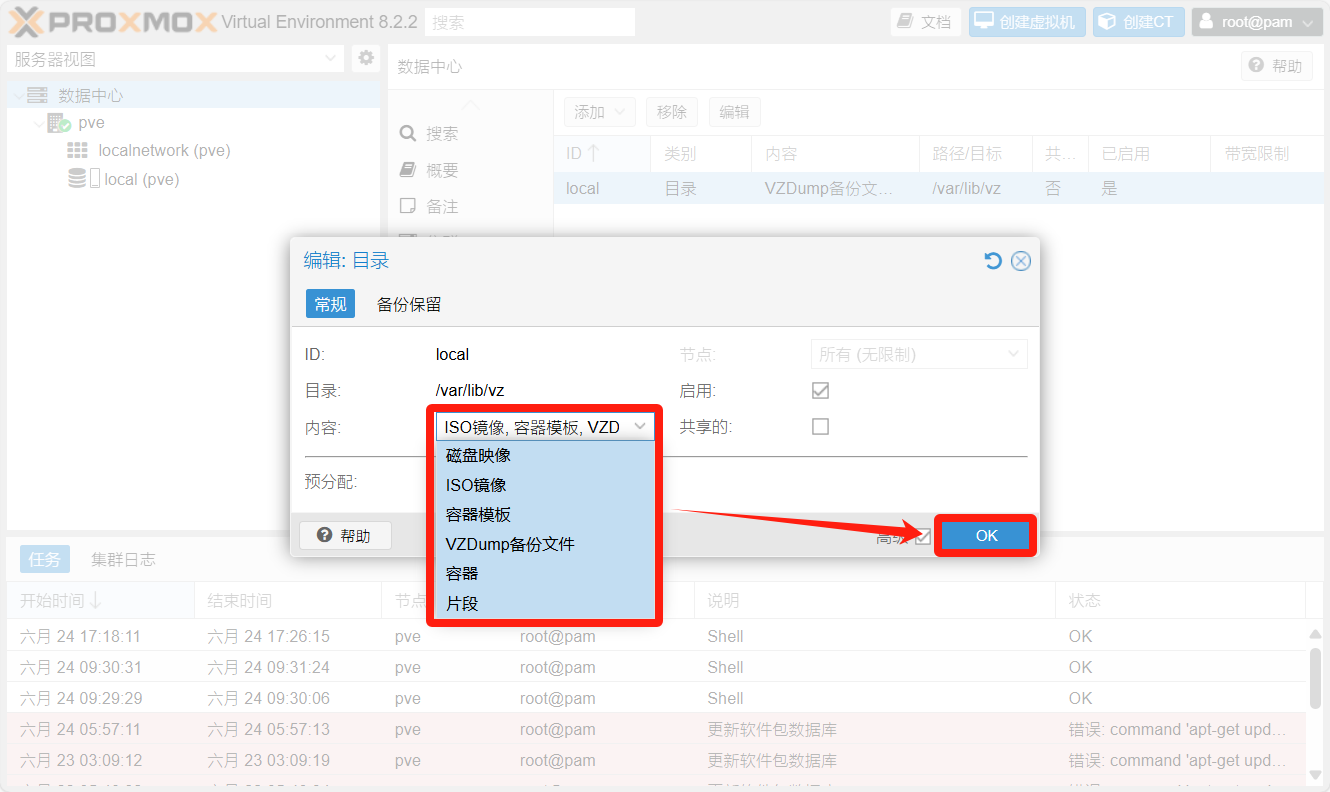
Task: Open the 文档 documentation button
Action: [925, 22]
